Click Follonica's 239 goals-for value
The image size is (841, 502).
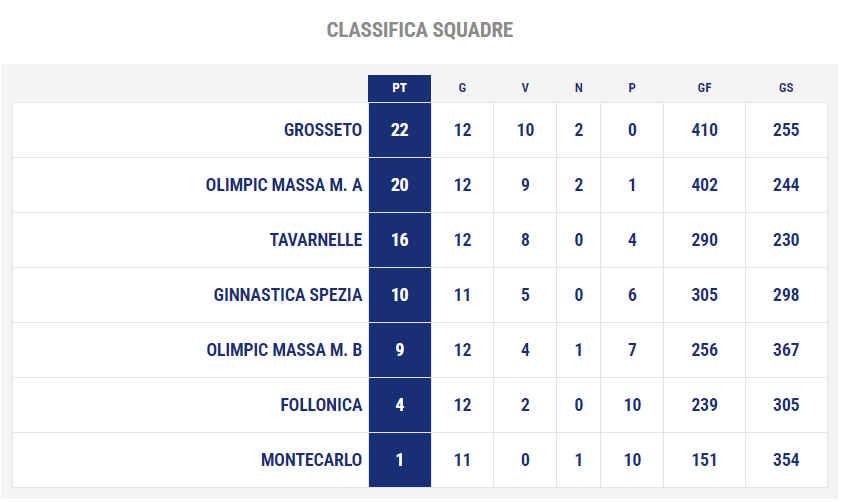tap(705, 405)
